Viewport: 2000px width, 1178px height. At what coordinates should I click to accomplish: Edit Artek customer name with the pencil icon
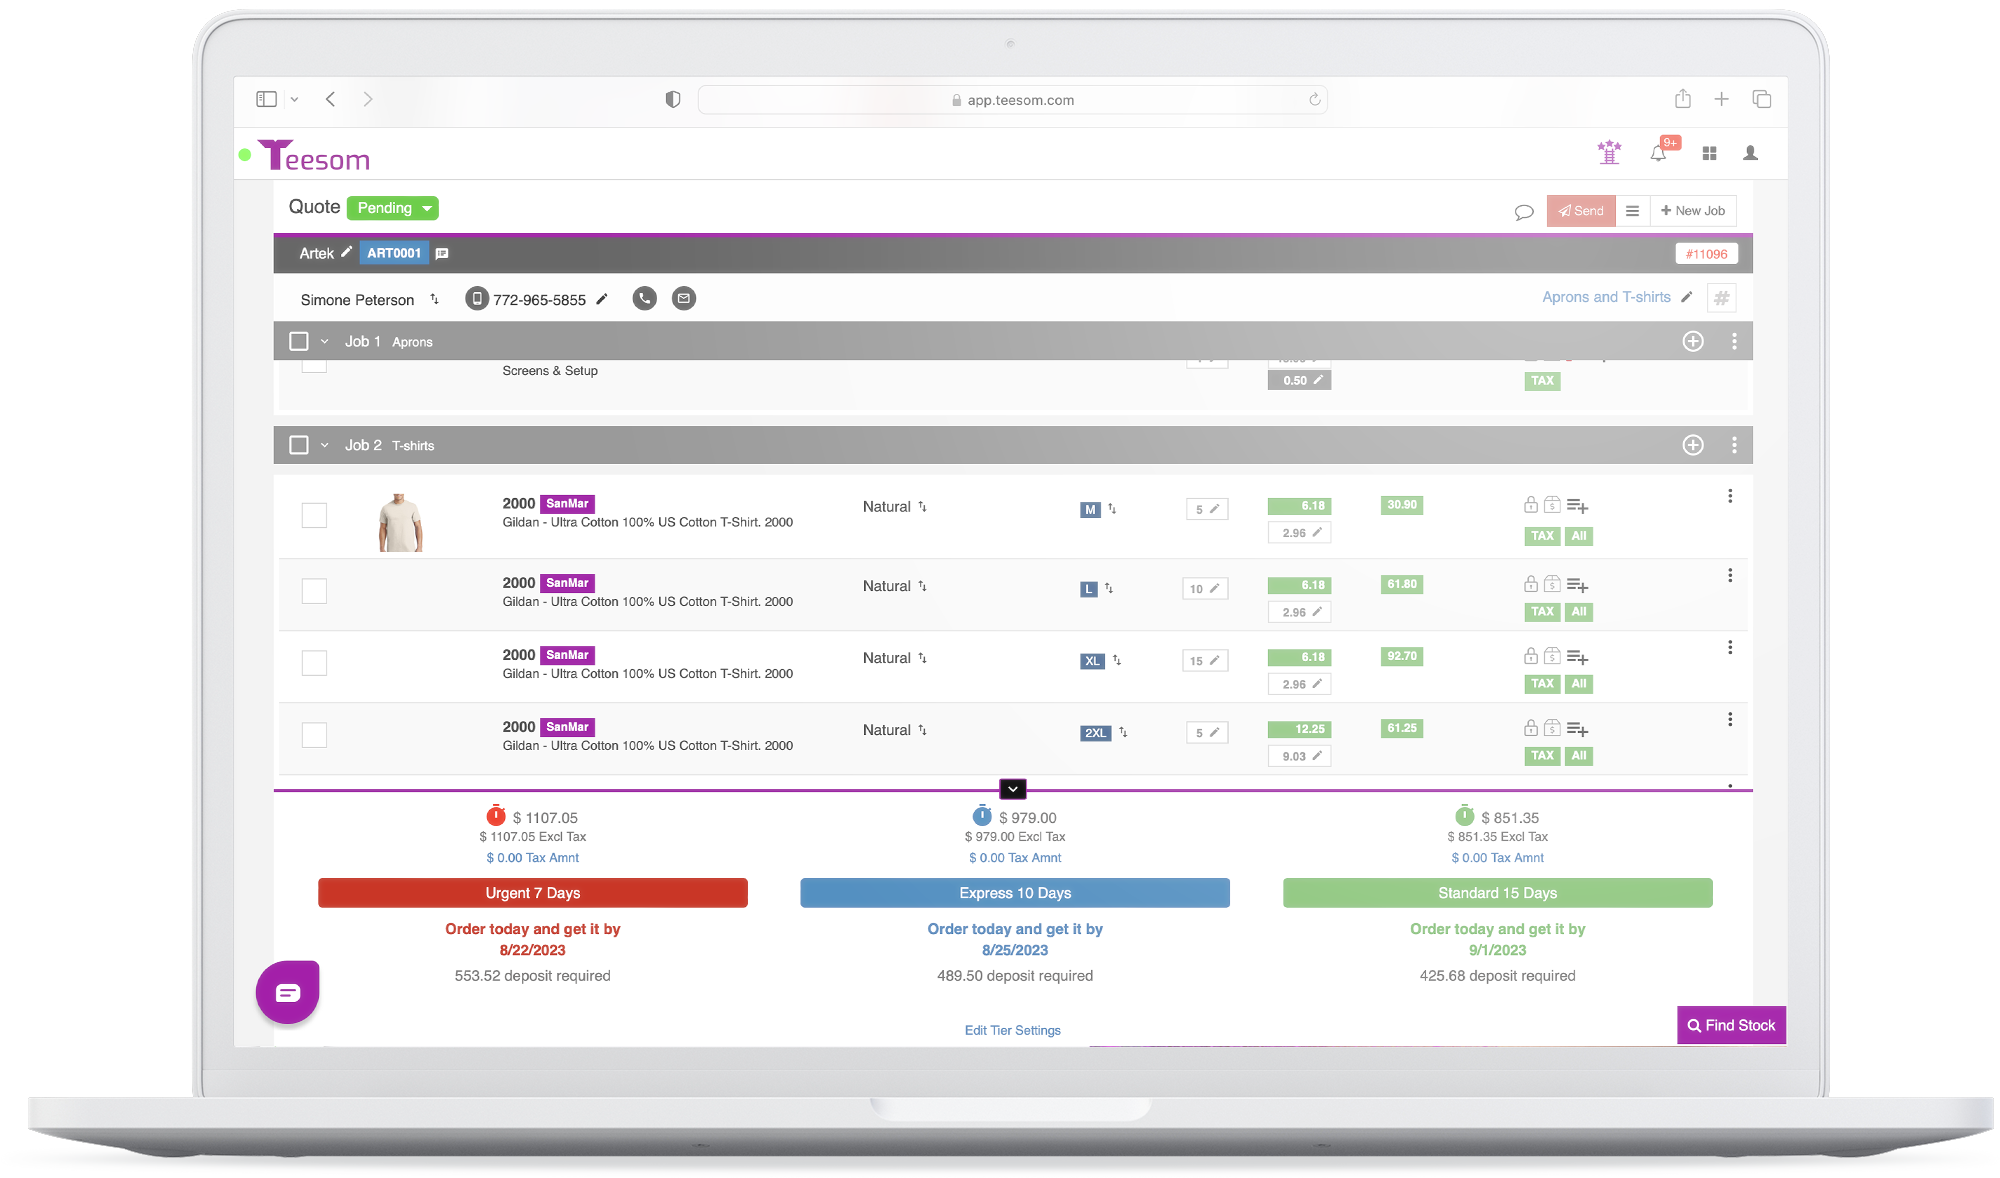pos(346,253)
